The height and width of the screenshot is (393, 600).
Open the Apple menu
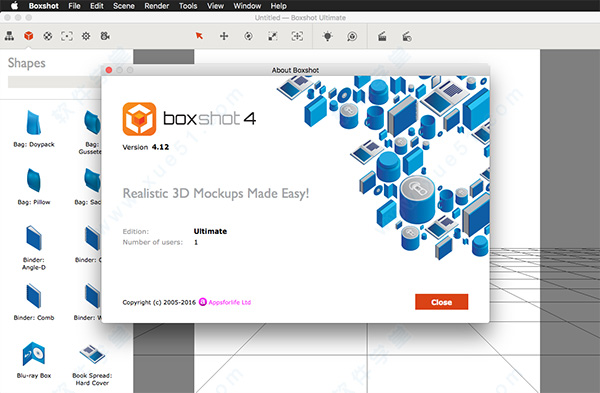(x=14, y=5)
